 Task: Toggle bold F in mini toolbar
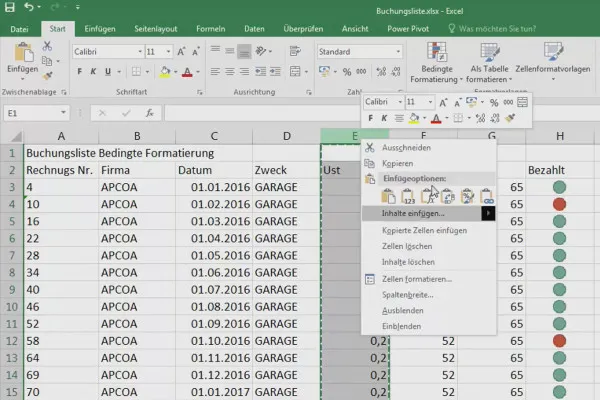pos(370,118)
